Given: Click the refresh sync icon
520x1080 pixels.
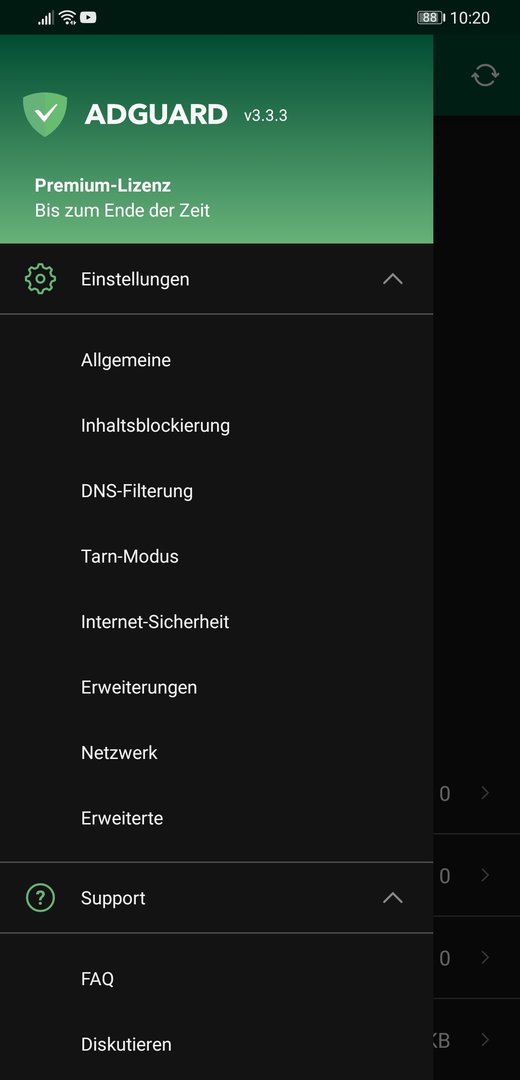Looking at the screenshot, I should (485, 74).
